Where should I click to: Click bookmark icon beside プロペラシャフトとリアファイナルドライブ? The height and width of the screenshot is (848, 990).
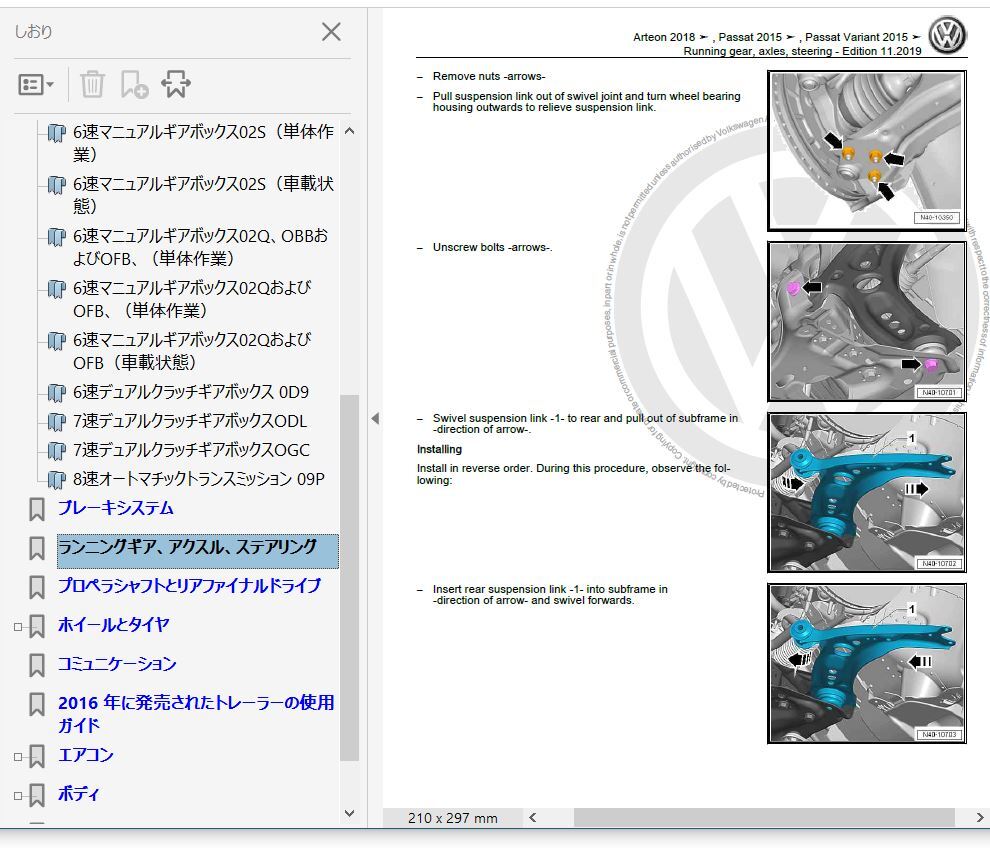[x=37, y=587]
